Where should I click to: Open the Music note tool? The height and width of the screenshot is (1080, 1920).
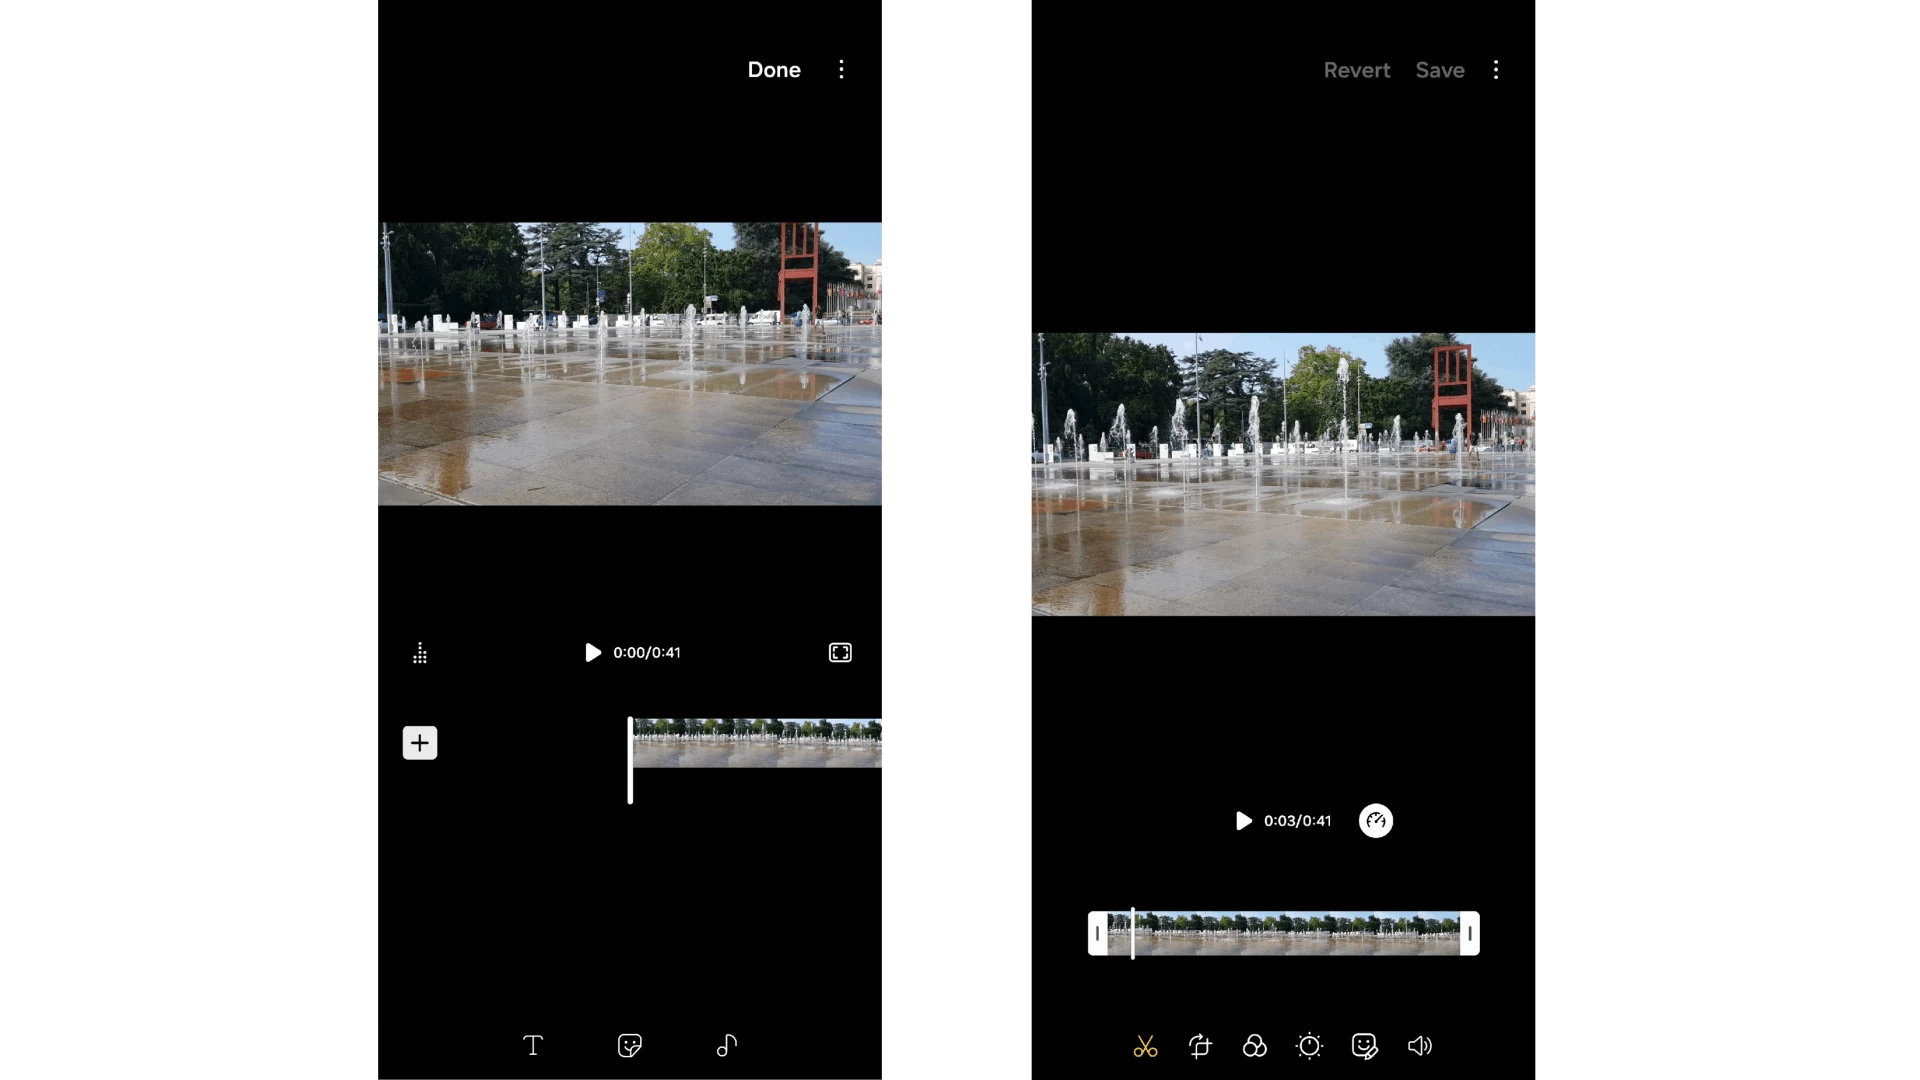coord(727,1046)
